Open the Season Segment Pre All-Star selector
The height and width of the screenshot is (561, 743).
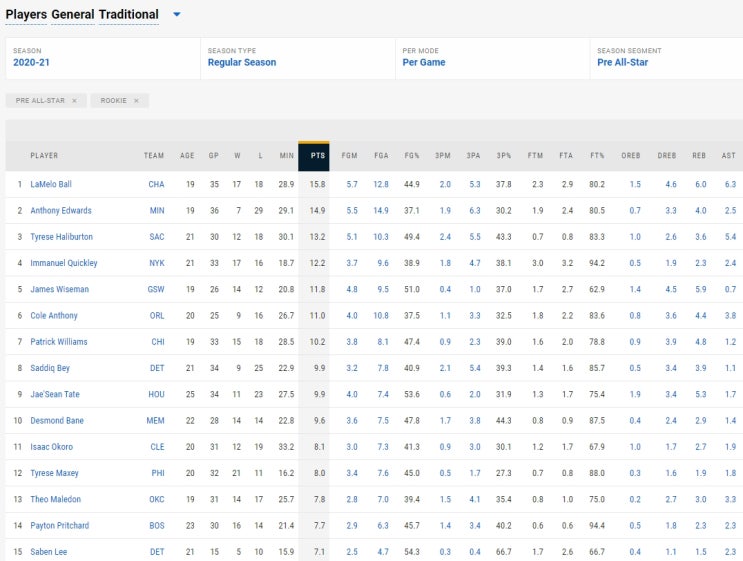pyautogui.click(x=666, y=58)
